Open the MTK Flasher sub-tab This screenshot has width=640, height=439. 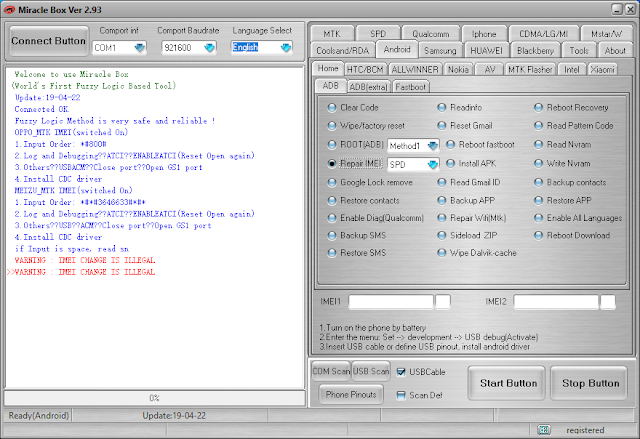click(x=530, y=70)
